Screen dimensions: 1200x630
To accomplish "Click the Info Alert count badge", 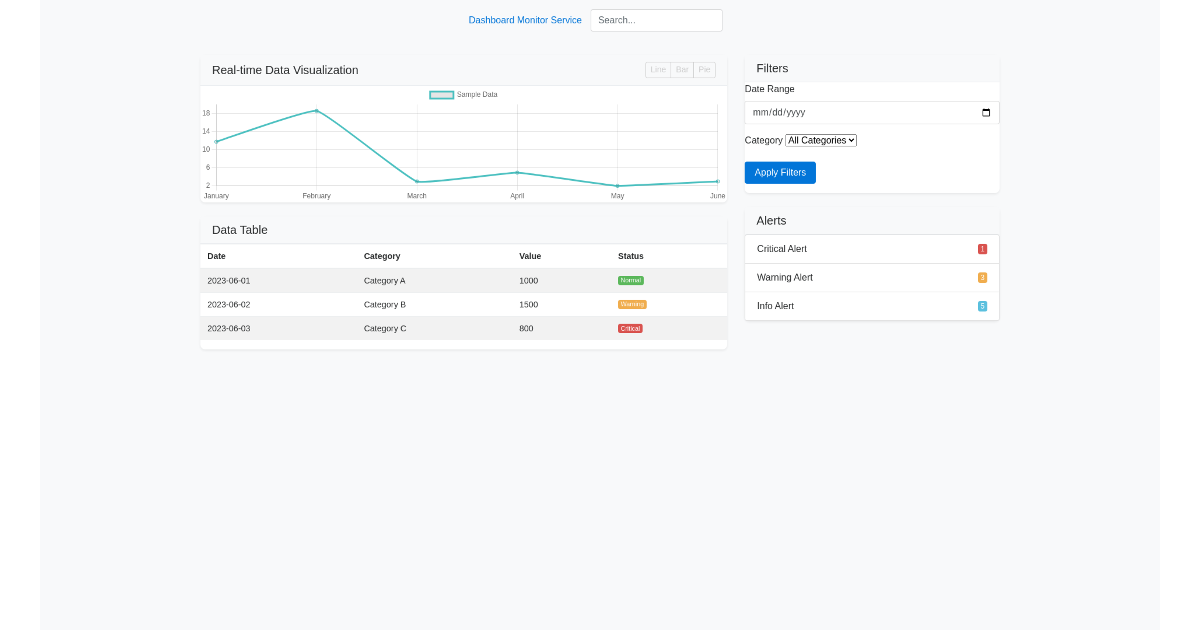I will (x=981, y=306).
